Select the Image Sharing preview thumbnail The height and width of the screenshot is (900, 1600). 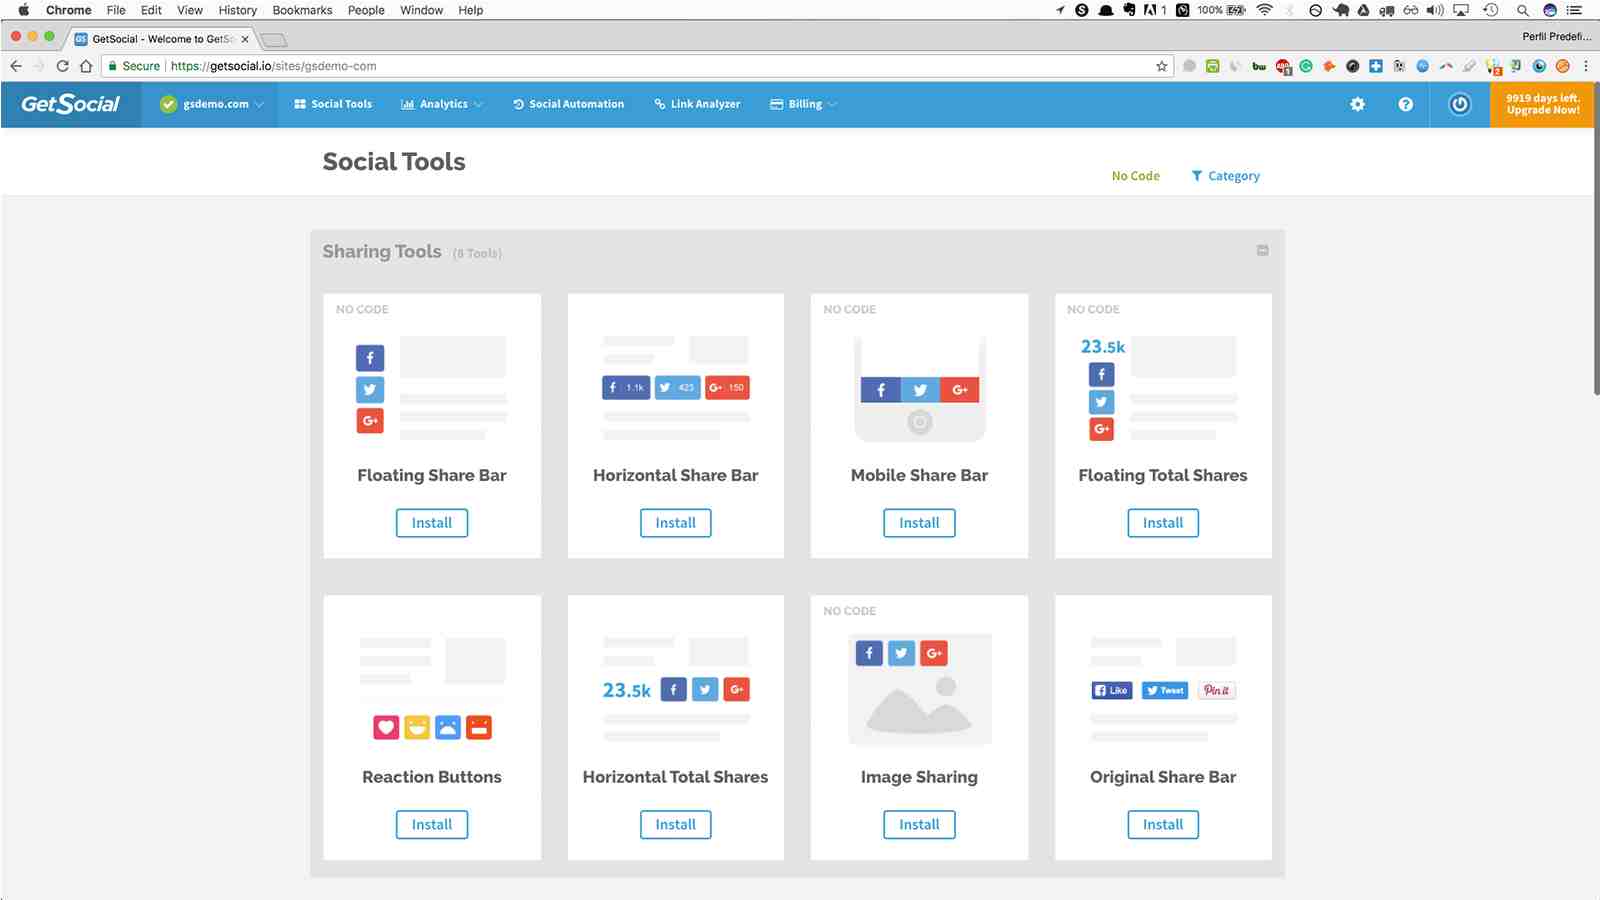(x=919, y=689)
